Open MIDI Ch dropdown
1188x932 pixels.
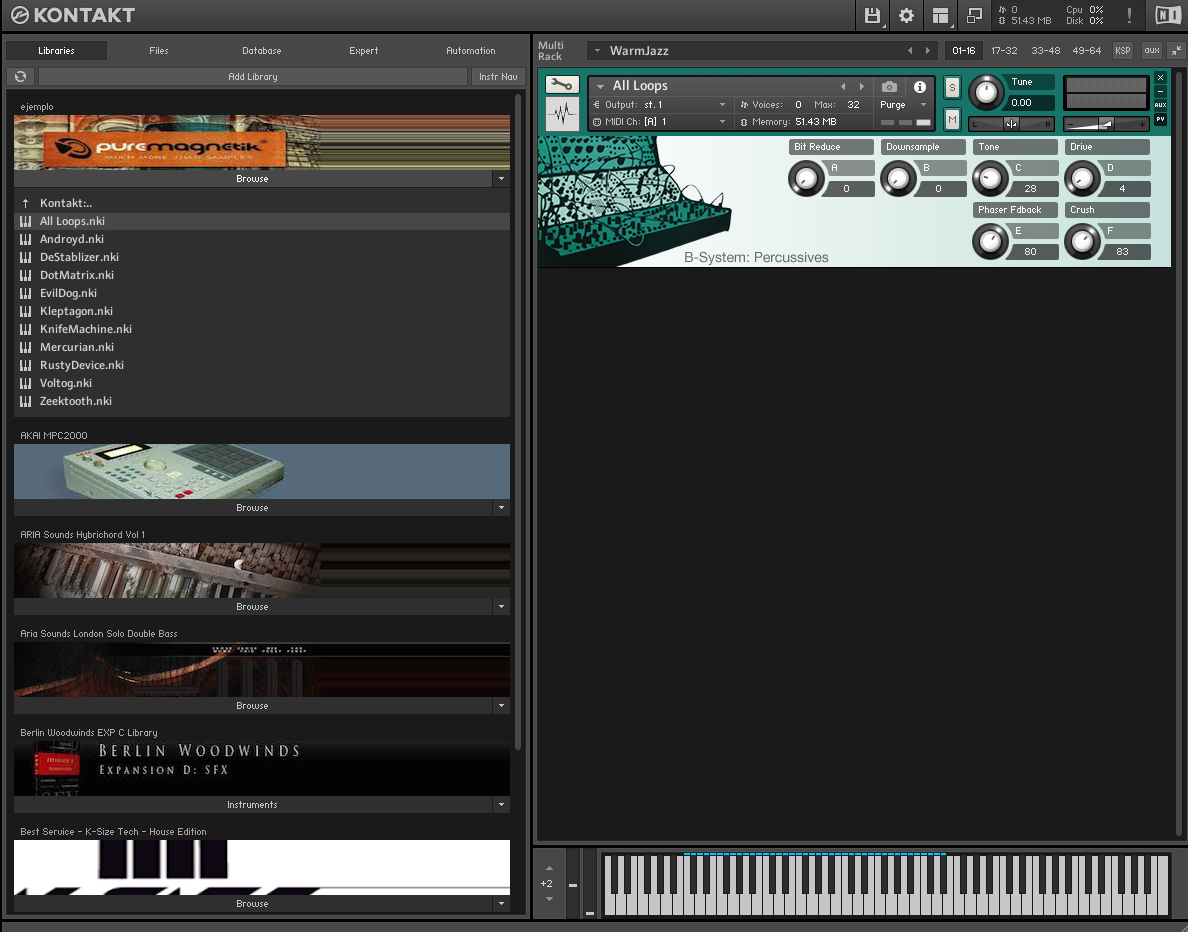pyautogui.click(x=722, y=122)
